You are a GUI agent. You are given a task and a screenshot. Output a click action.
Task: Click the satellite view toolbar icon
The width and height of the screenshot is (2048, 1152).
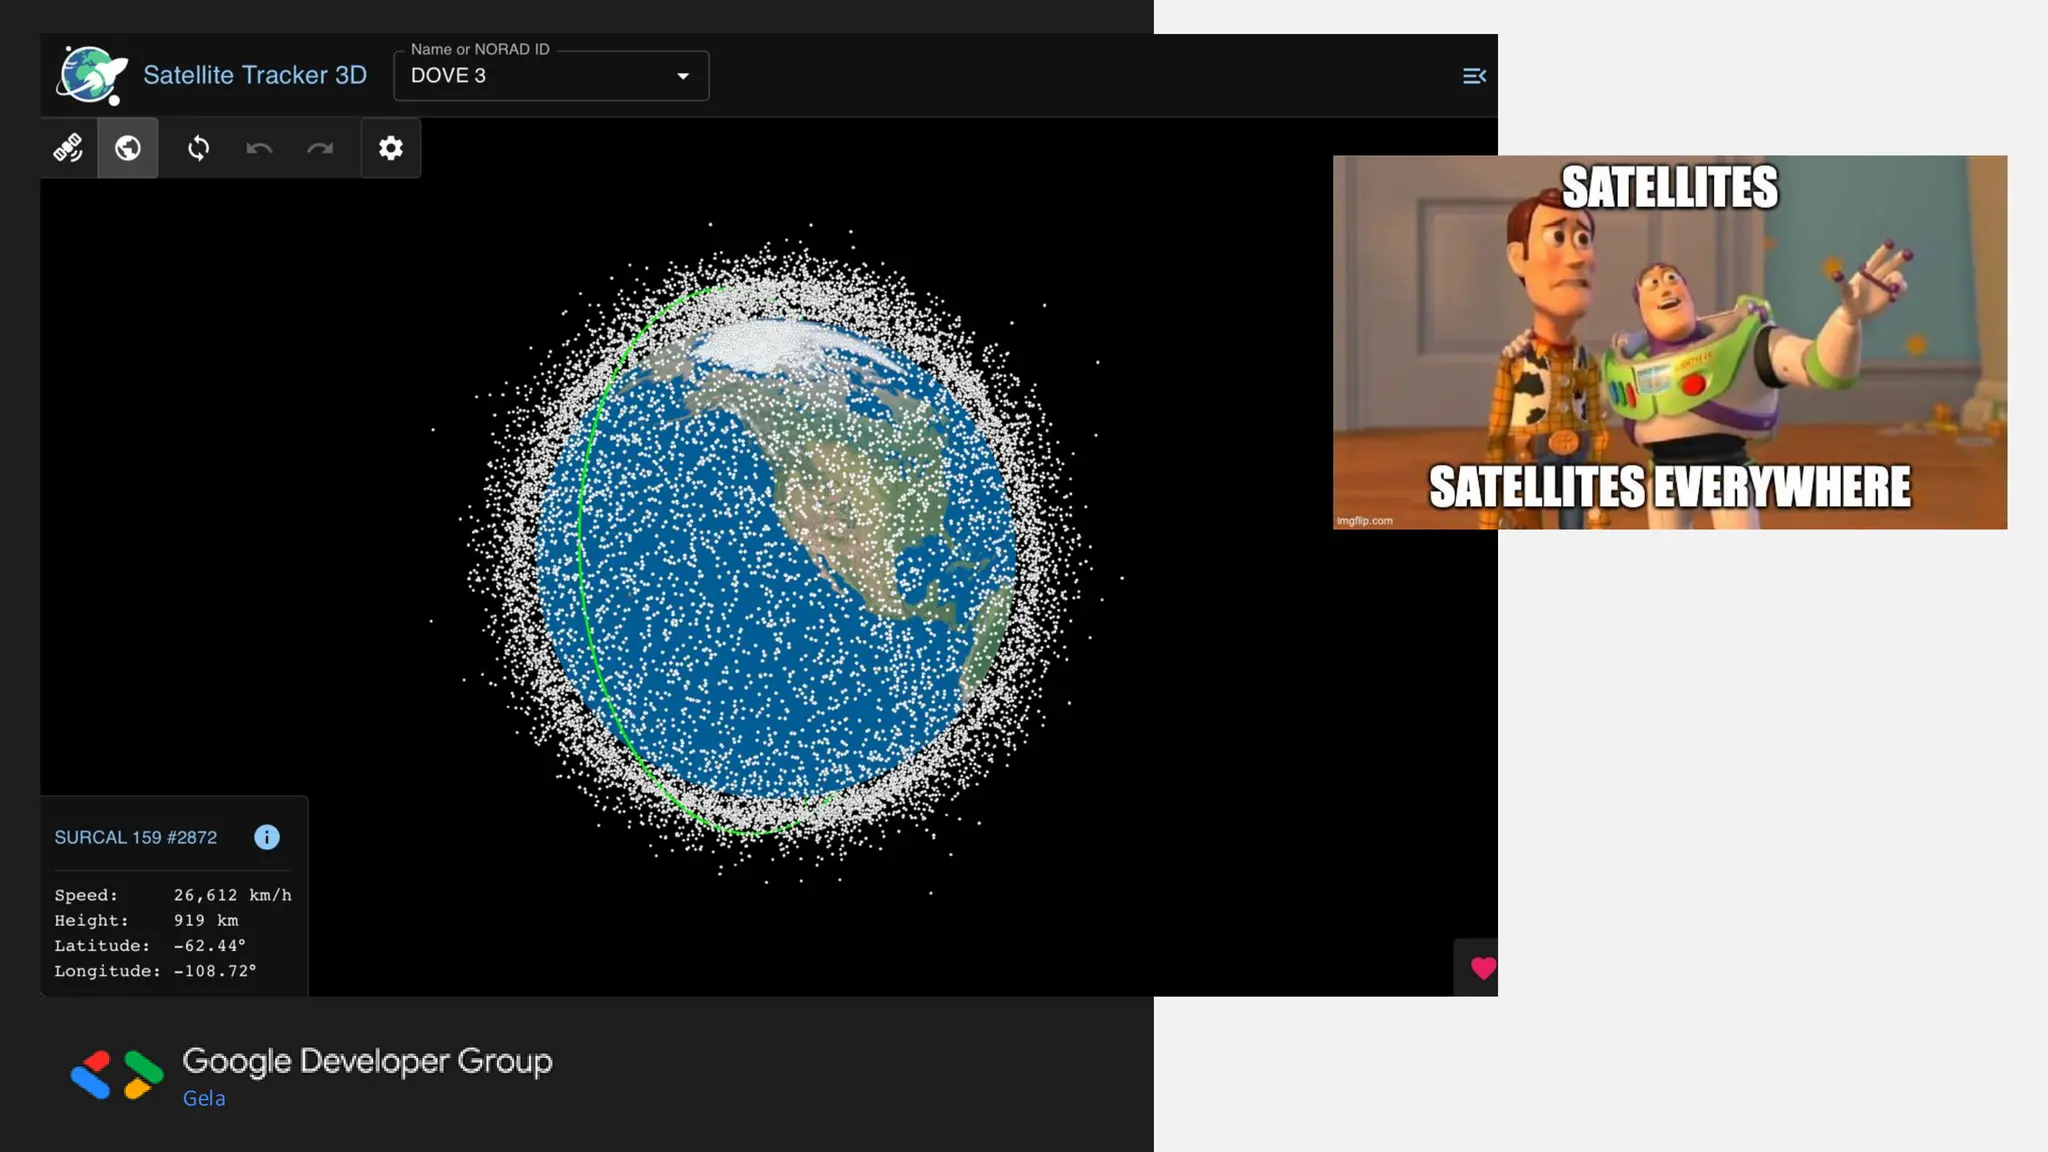(x=68, y=148)
